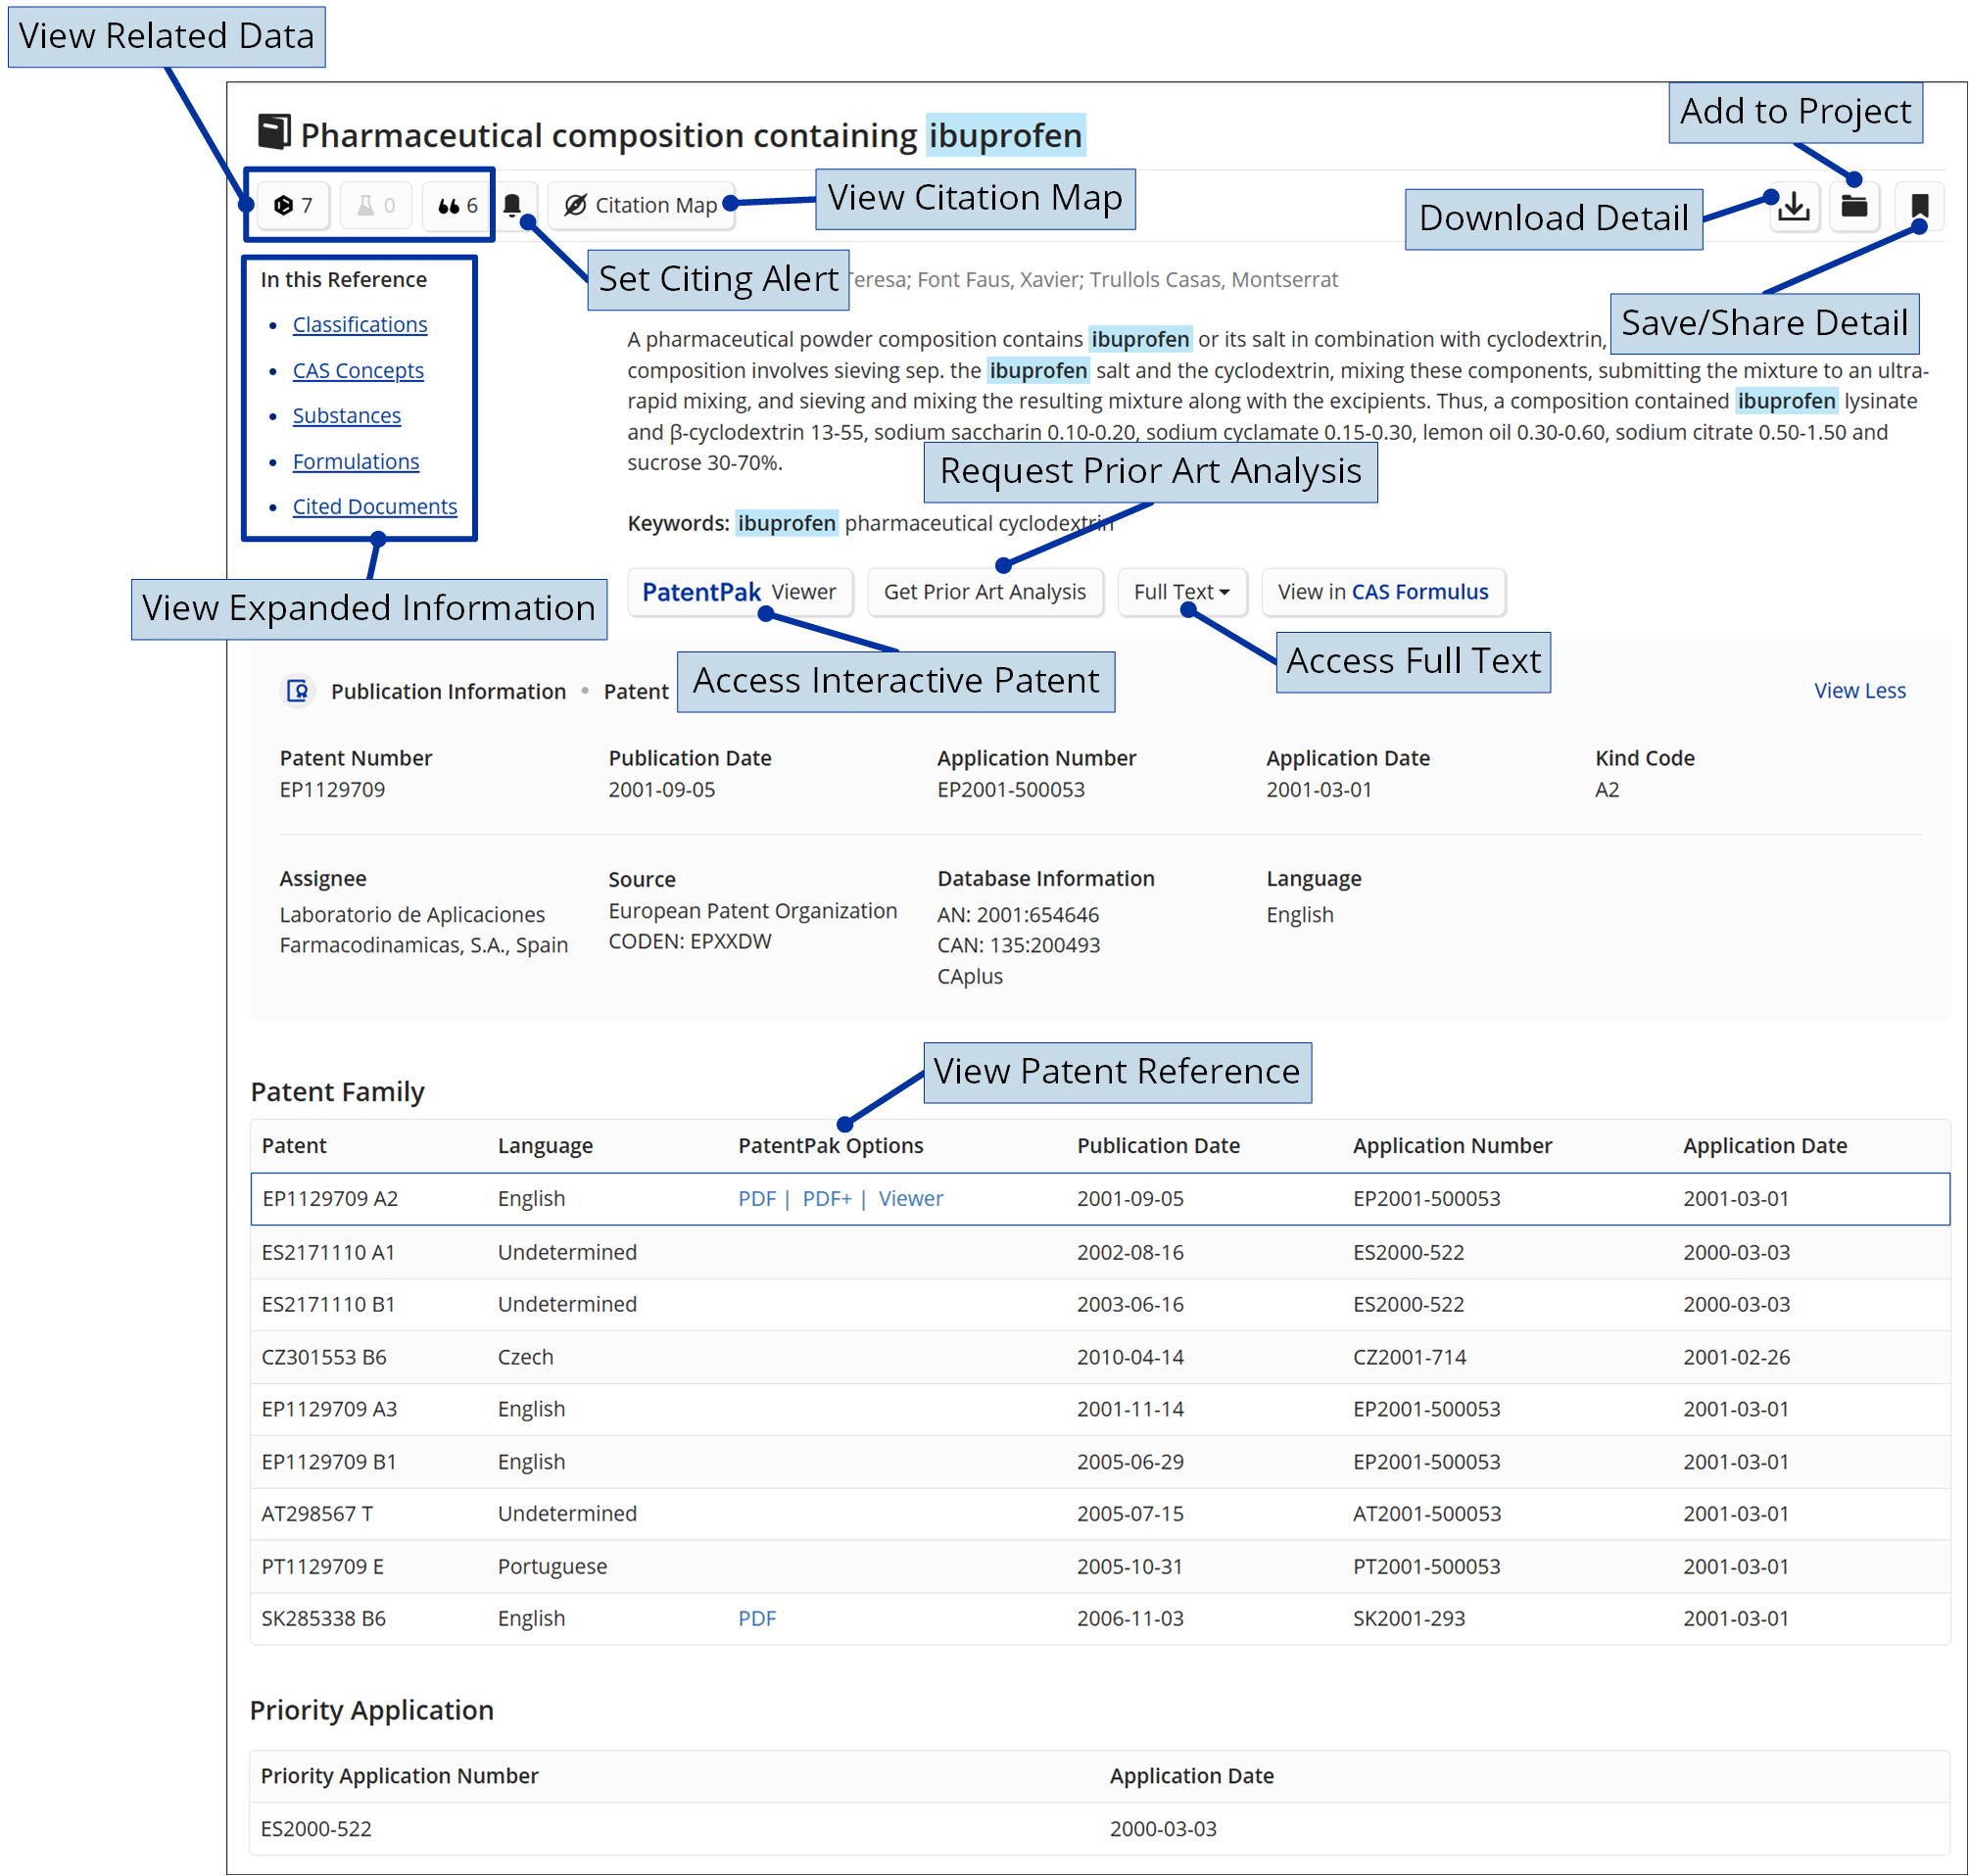Click the PatentPak Options column header
The width and height of the screenshot is (1969, 1876).
click(831, 1146)
